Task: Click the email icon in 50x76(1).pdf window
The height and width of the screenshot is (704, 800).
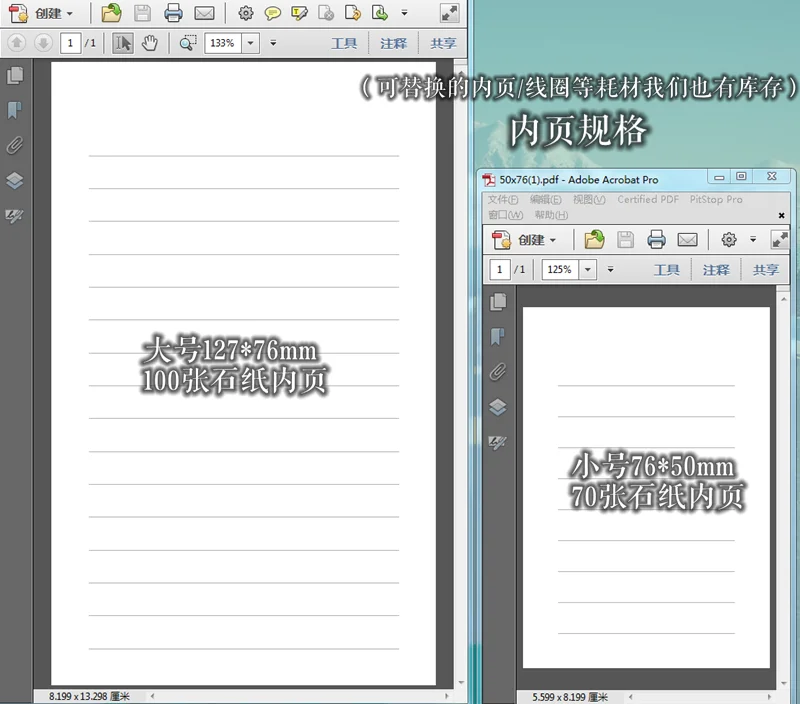Action: tap(687, 240)
